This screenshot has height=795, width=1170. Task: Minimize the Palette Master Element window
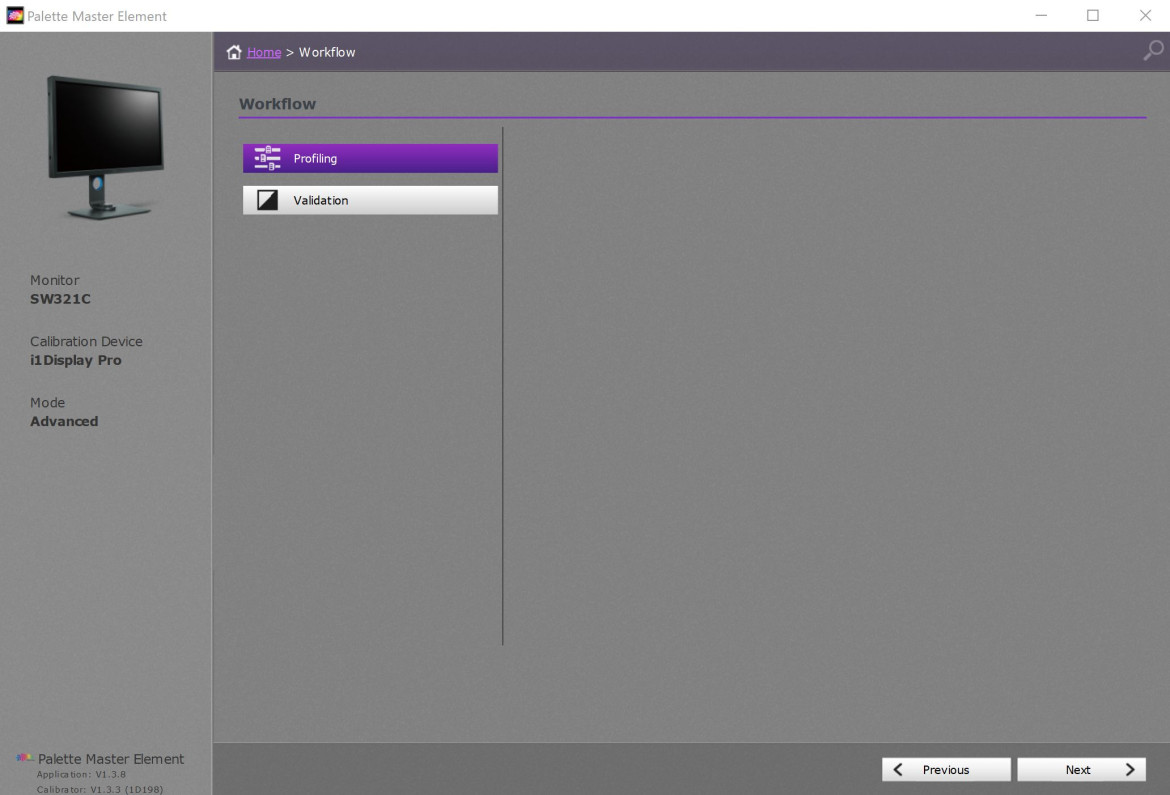[1041, 16]
